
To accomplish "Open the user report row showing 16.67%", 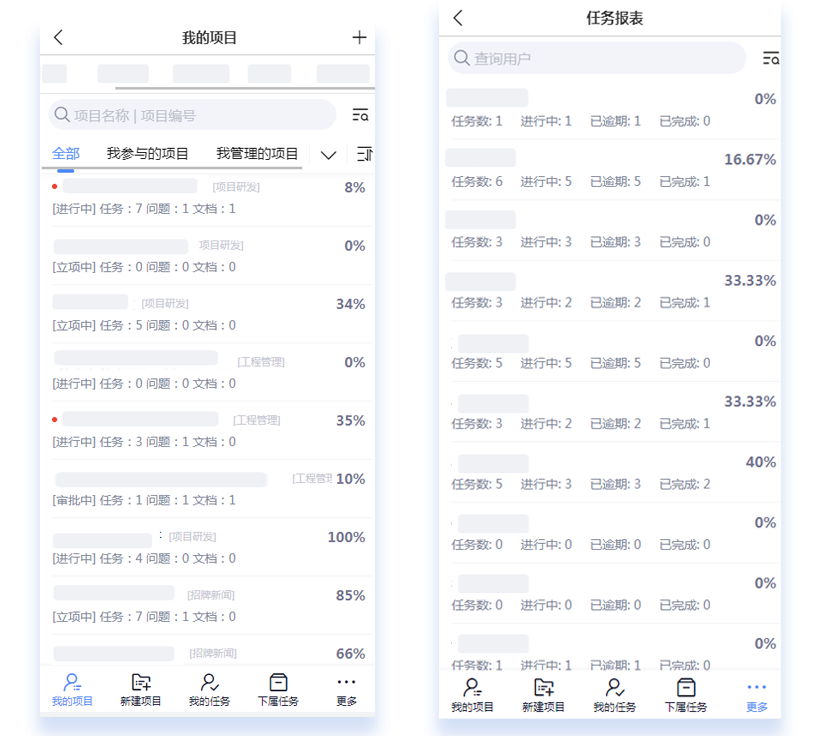I will pyautogui.click(x=610, y=170).
